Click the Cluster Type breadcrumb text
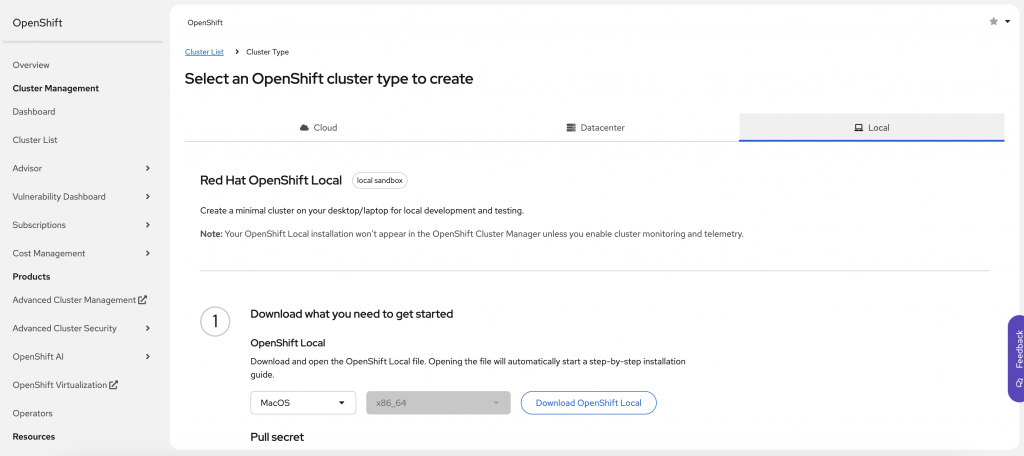This screenshot has height=456, width=1024. (x=267, y=52)
